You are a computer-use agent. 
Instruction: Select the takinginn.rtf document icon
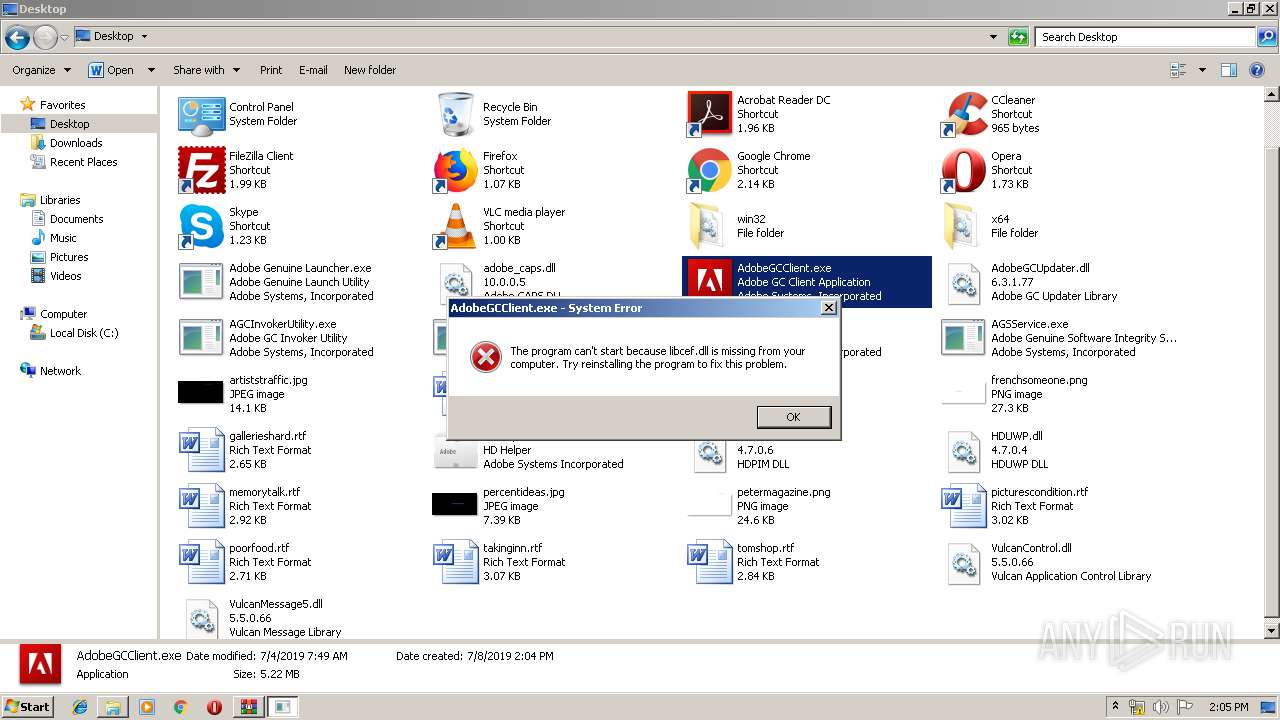(x=456, y=563)
